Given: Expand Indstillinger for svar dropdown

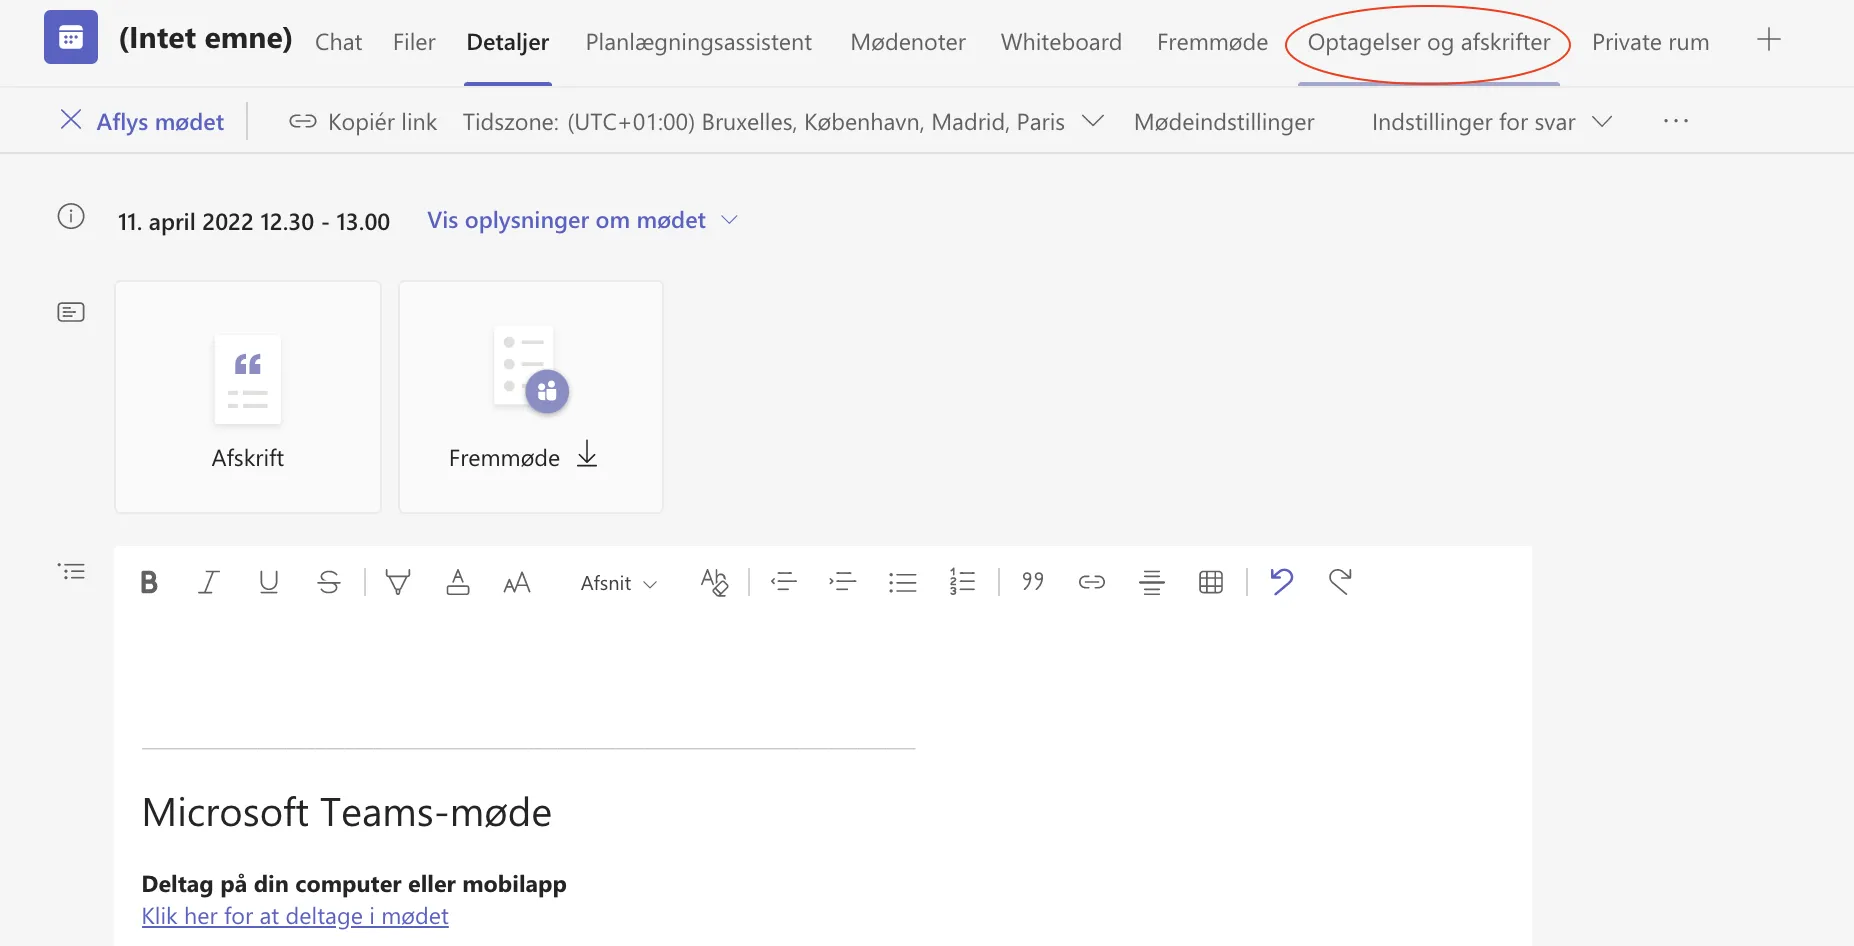Looking at the screenshot, I should pos(1492,122).
